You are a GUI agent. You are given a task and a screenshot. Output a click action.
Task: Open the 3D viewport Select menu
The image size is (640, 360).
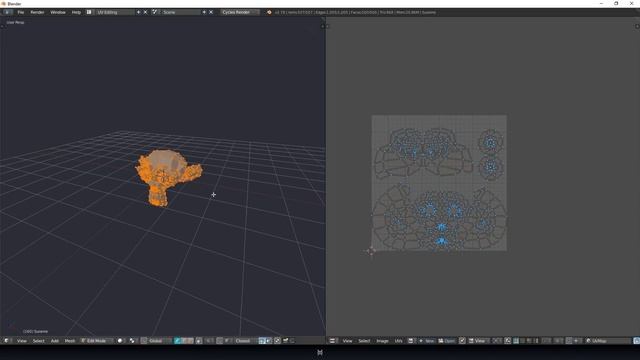tap(38, 341)
